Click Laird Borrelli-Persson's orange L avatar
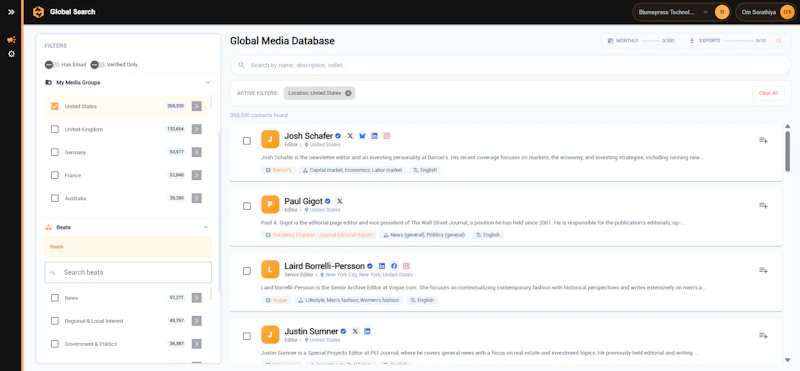The height and width of the screenshot is (371, 800). pyautogui.click(x=270, y=269)
